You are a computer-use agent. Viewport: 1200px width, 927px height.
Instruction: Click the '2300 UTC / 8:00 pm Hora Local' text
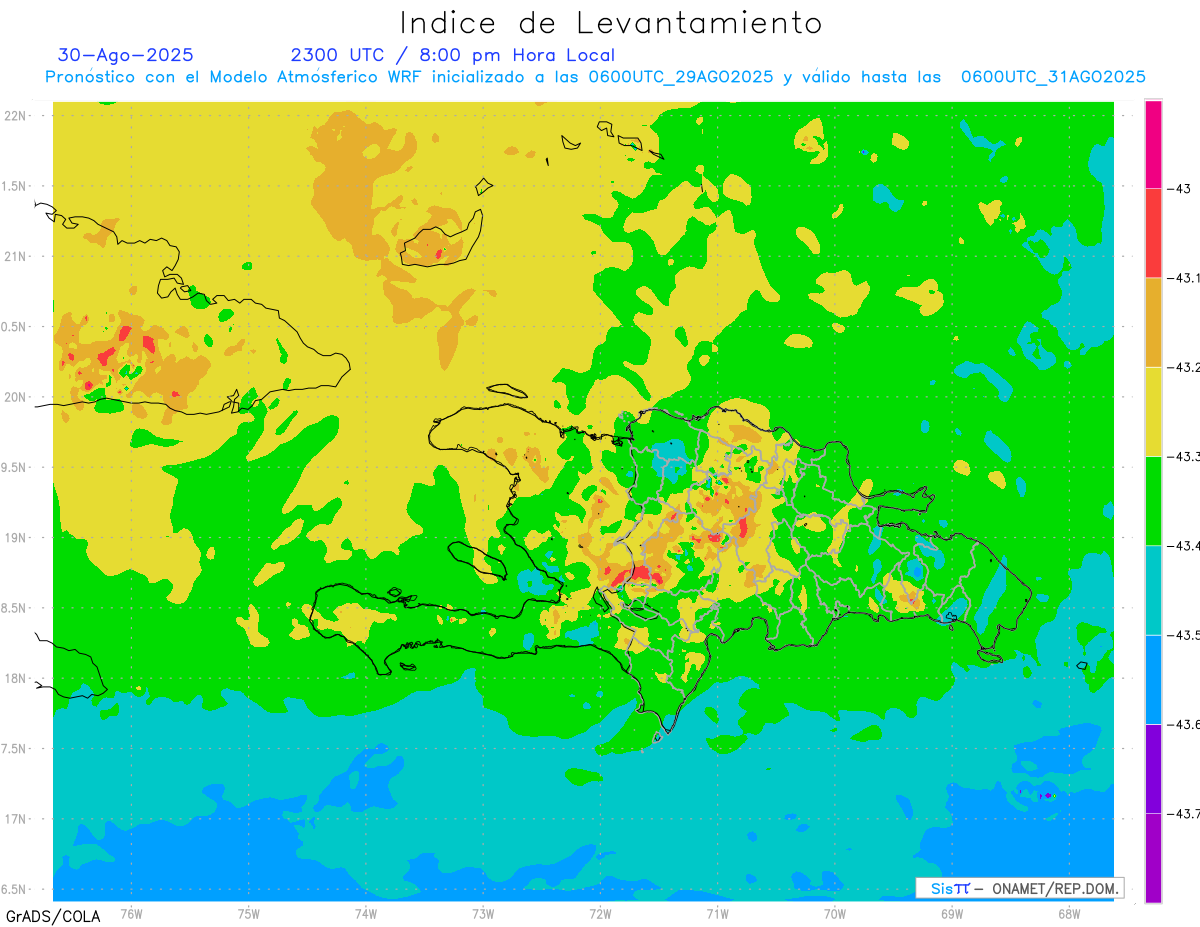453,55
